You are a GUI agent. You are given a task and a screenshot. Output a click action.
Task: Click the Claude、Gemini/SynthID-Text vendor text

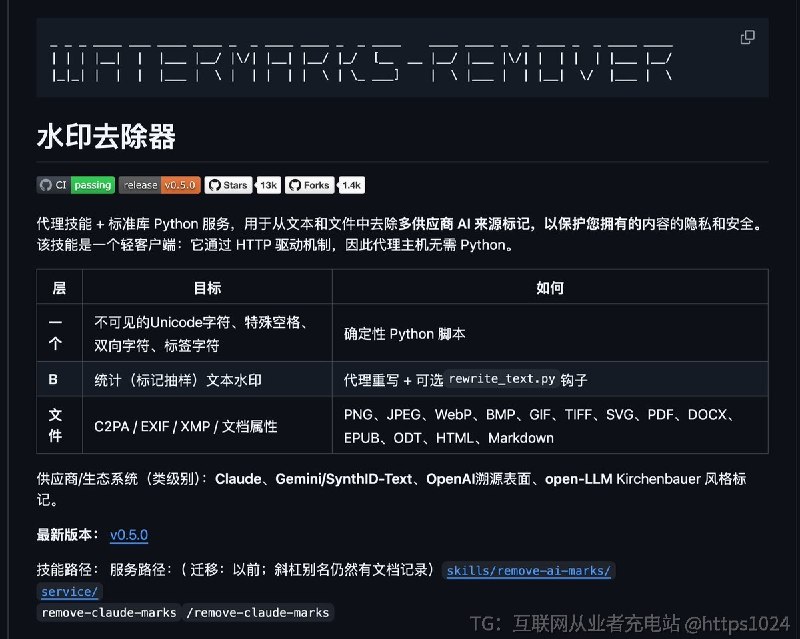[x=313, y=479]
